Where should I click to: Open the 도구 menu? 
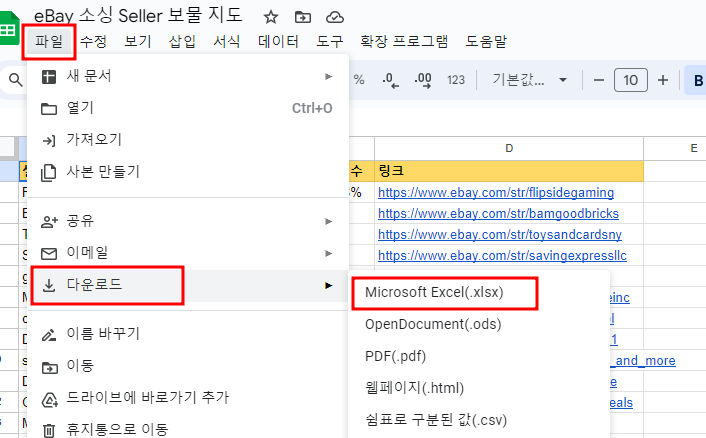point(330,41)
